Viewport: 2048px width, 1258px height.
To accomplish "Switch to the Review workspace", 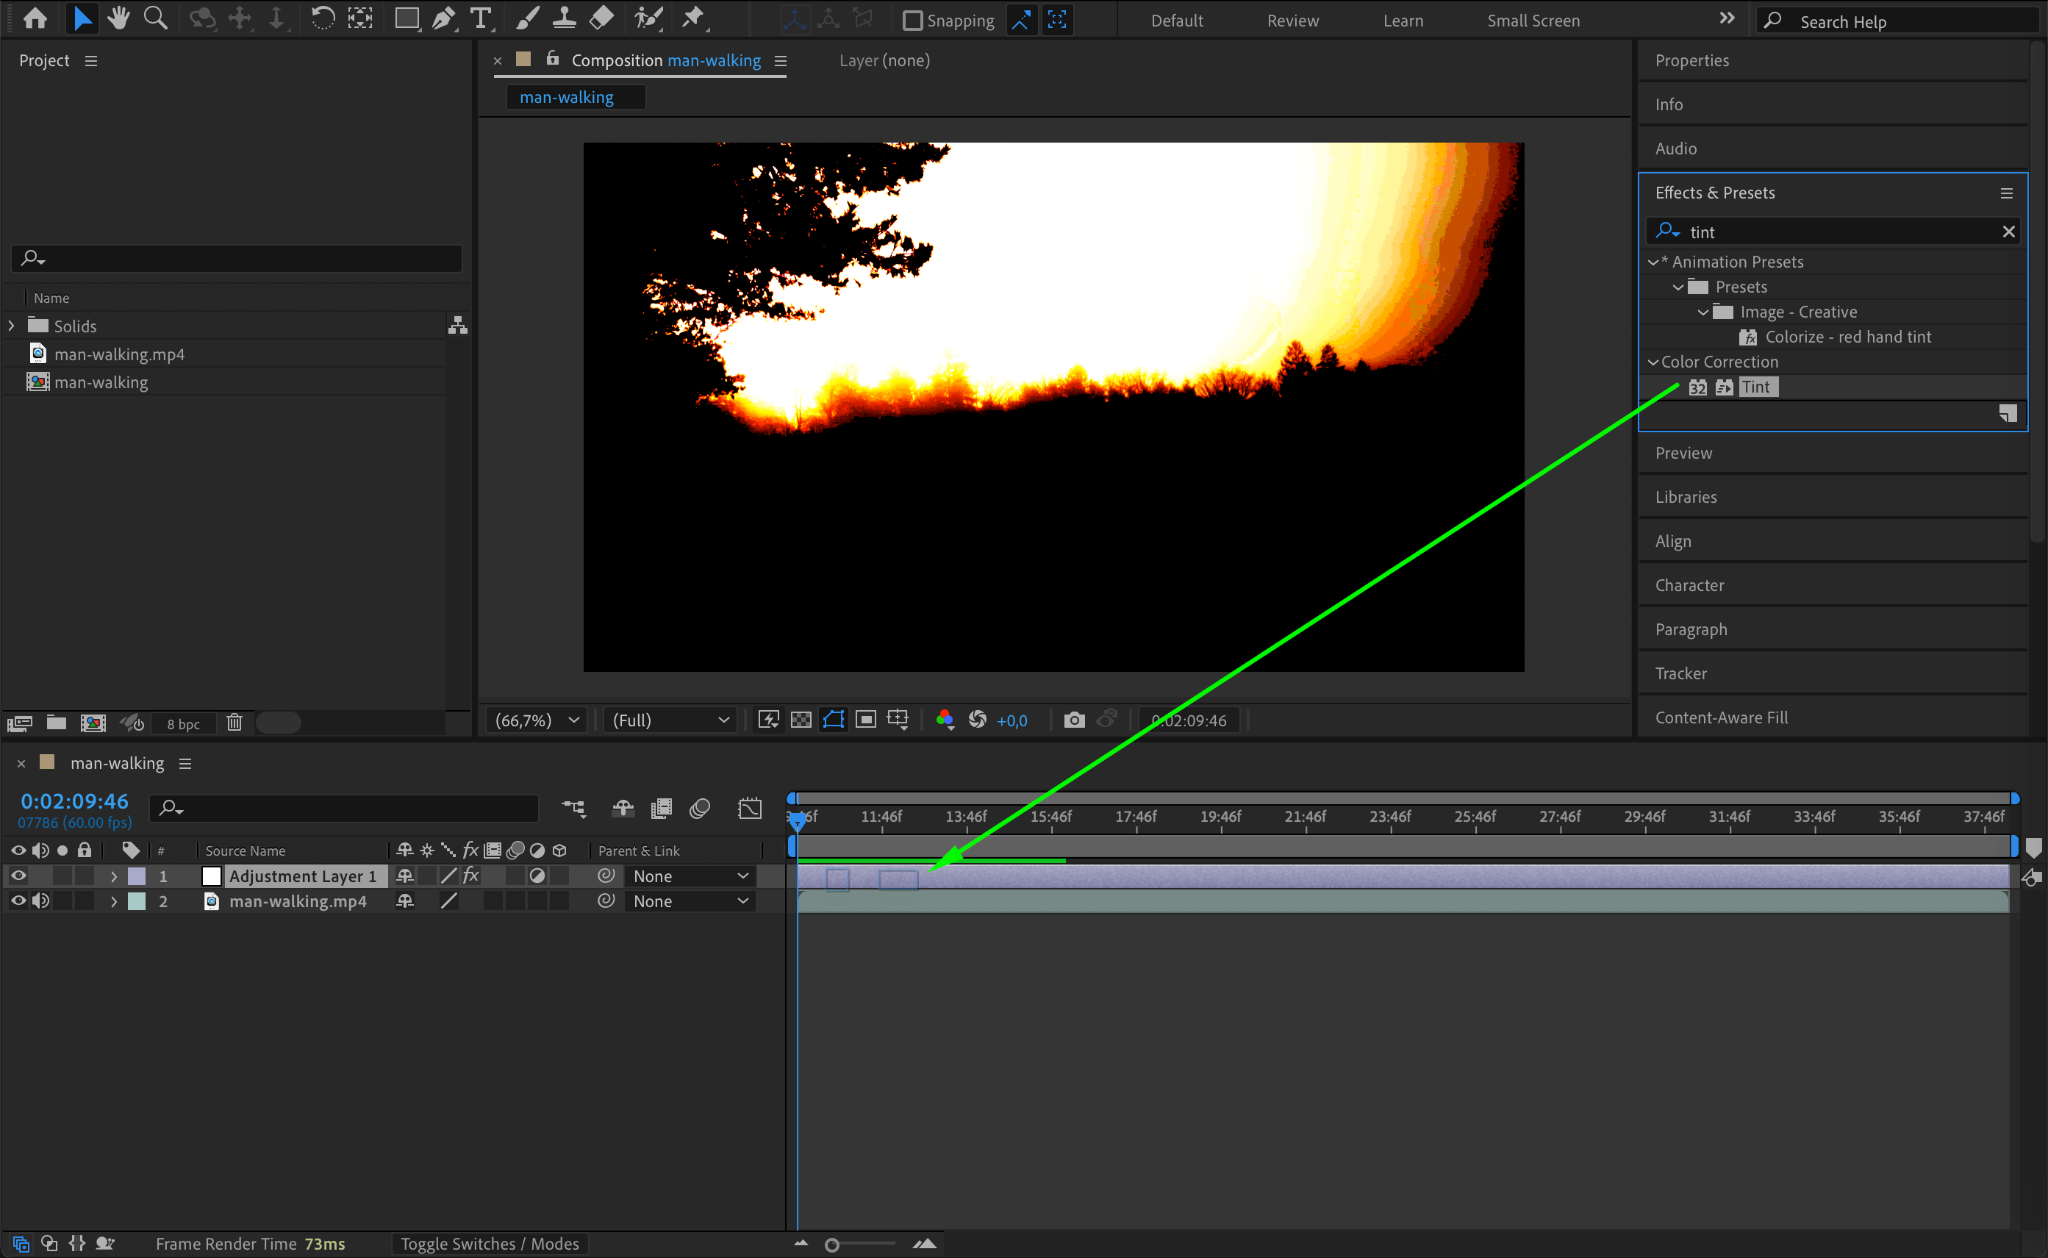I will tap(1292, 21).
